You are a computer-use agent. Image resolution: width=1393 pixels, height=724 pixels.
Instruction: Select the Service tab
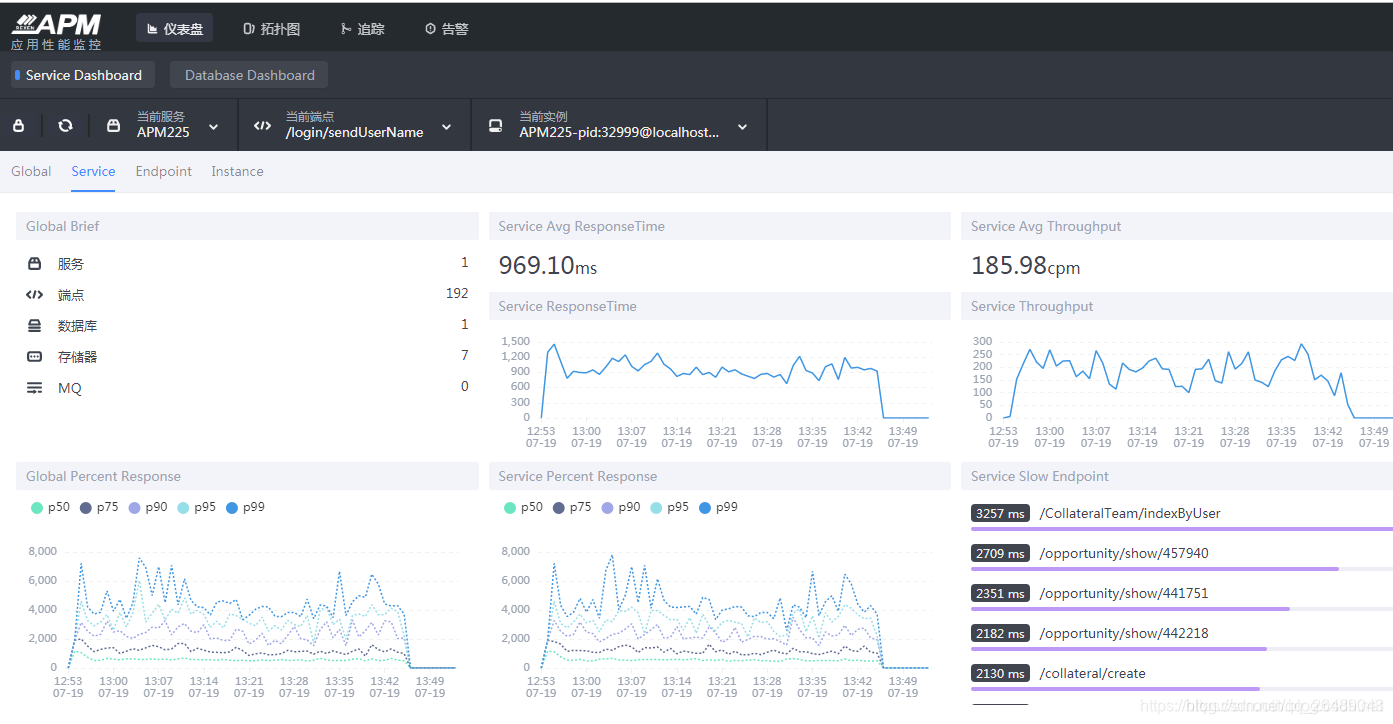(x=93, y=171)
